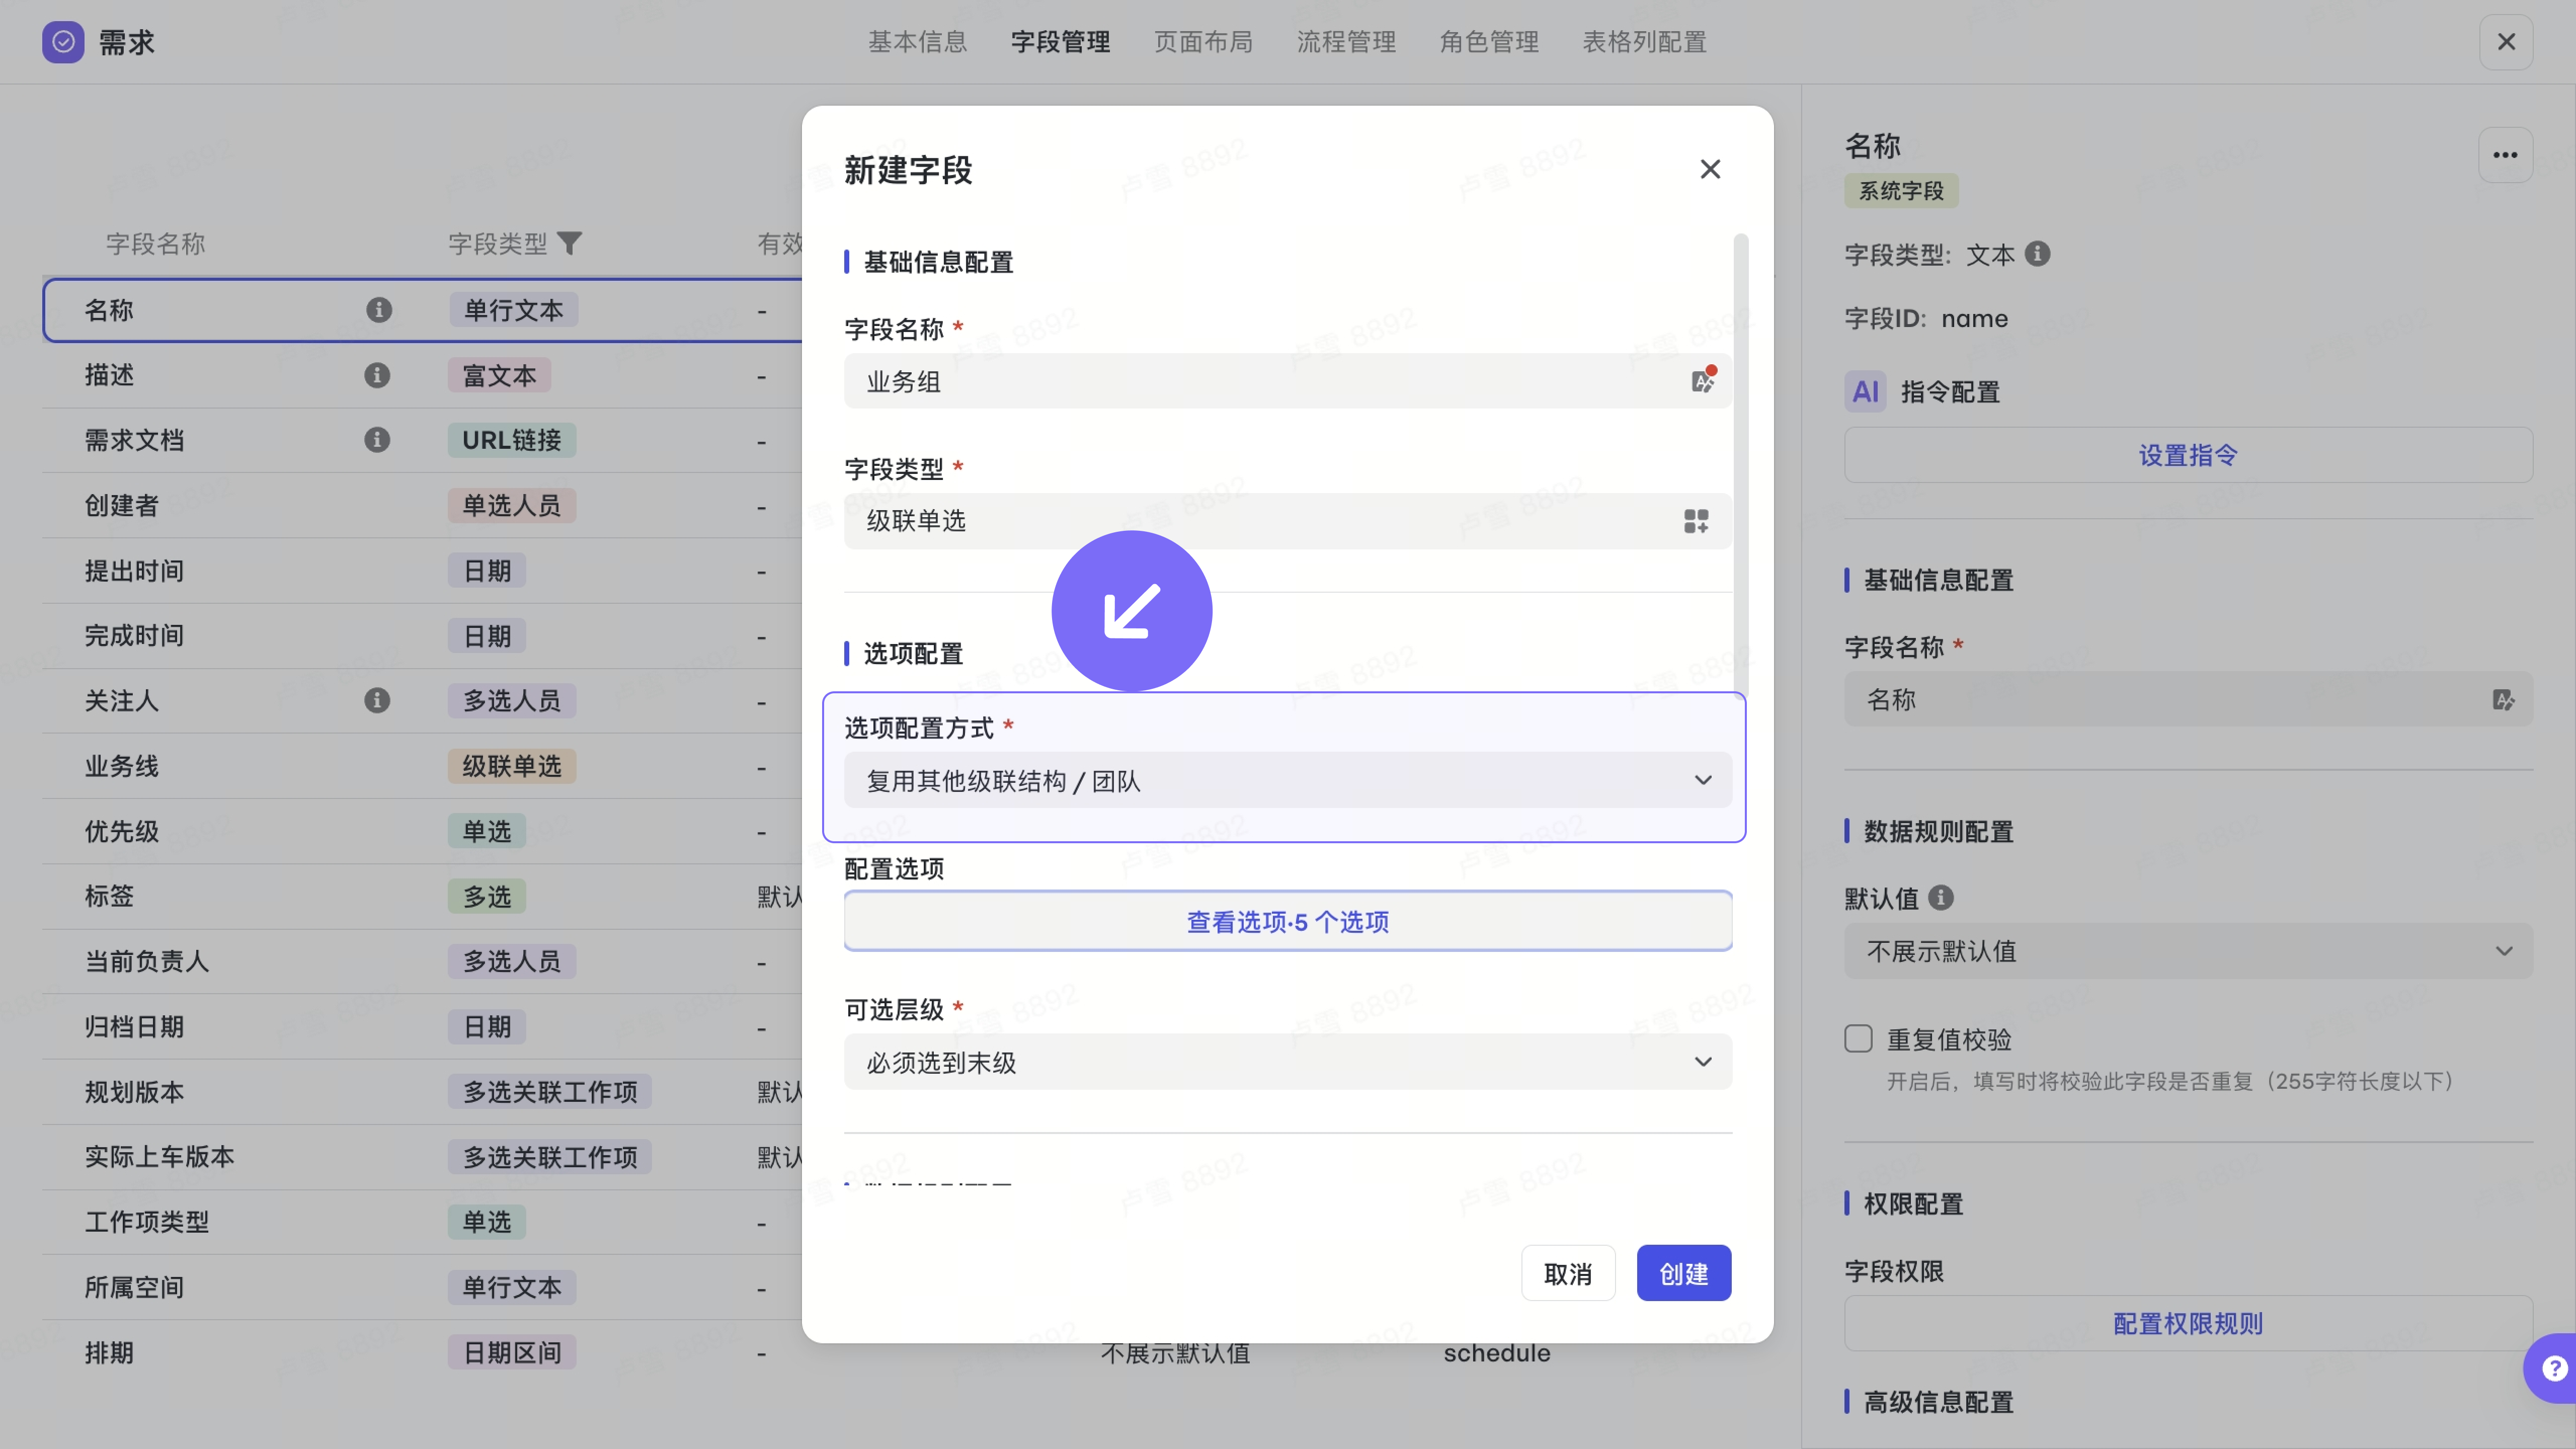The width and height of the screenshot is (2576, 1449).
Task: Click the 设置指令 button
Action: pos(2188,455)
